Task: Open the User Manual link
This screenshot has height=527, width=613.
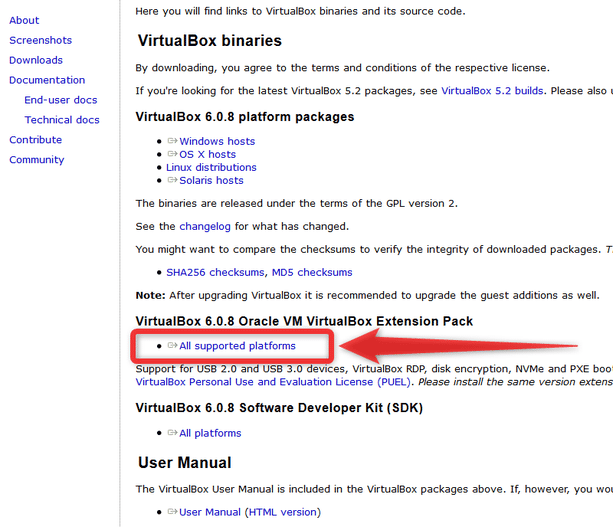Action: (210, 512)
